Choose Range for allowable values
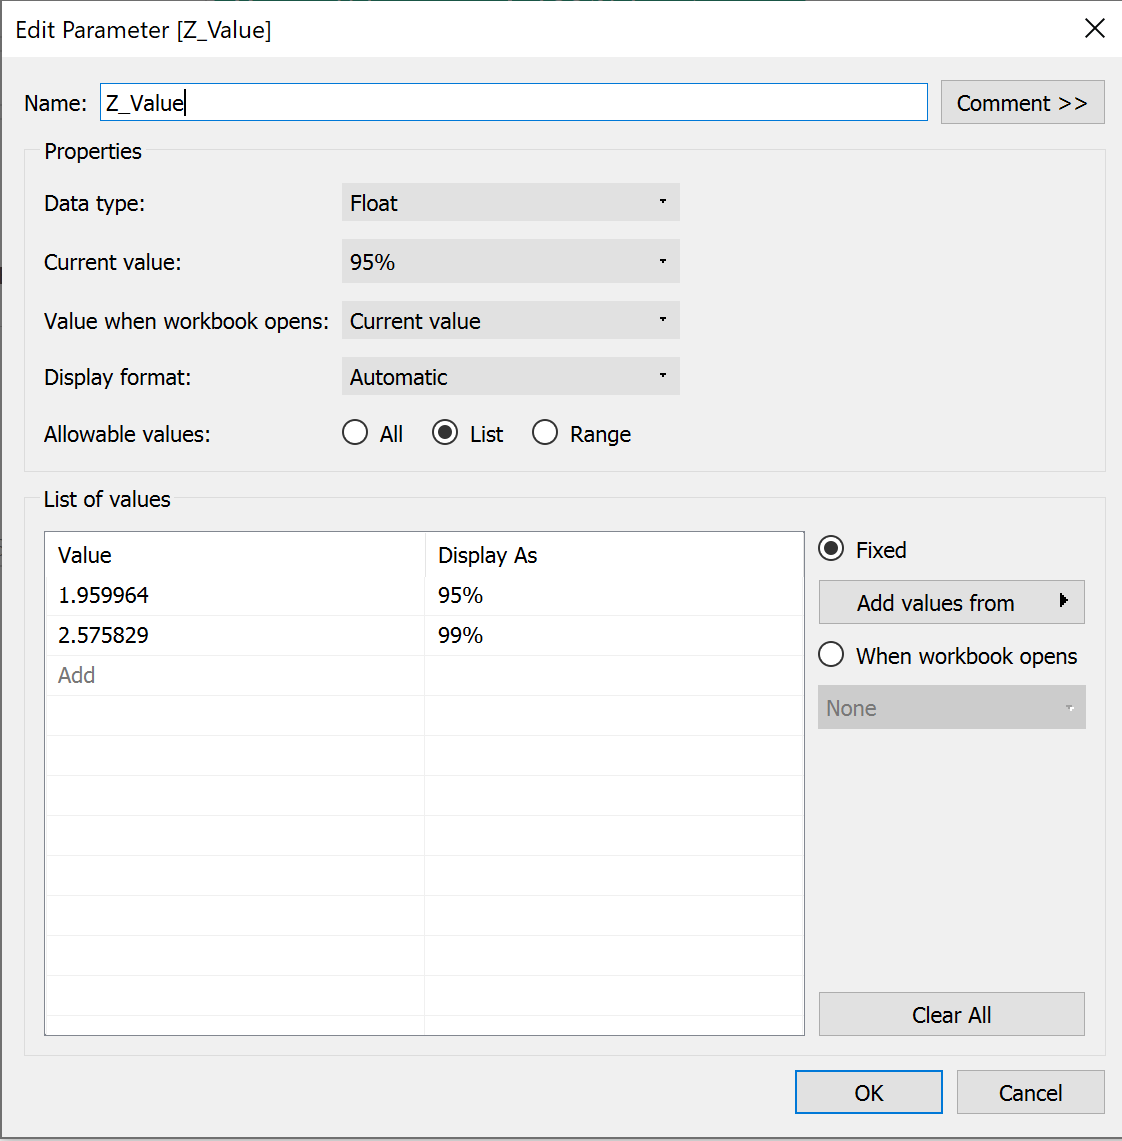Screen dimensions: 1122x1141 pyautogui.click(x=546, y=433)
